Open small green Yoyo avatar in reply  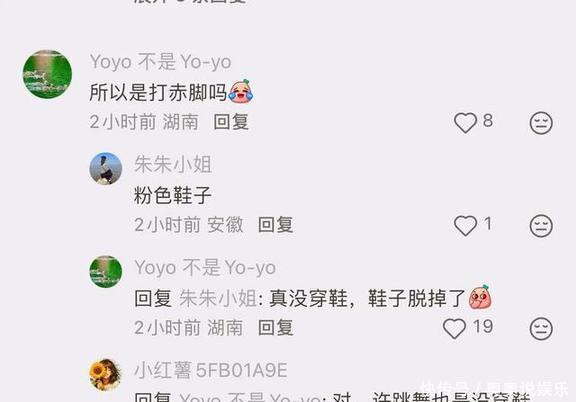[x=106, y=271]
